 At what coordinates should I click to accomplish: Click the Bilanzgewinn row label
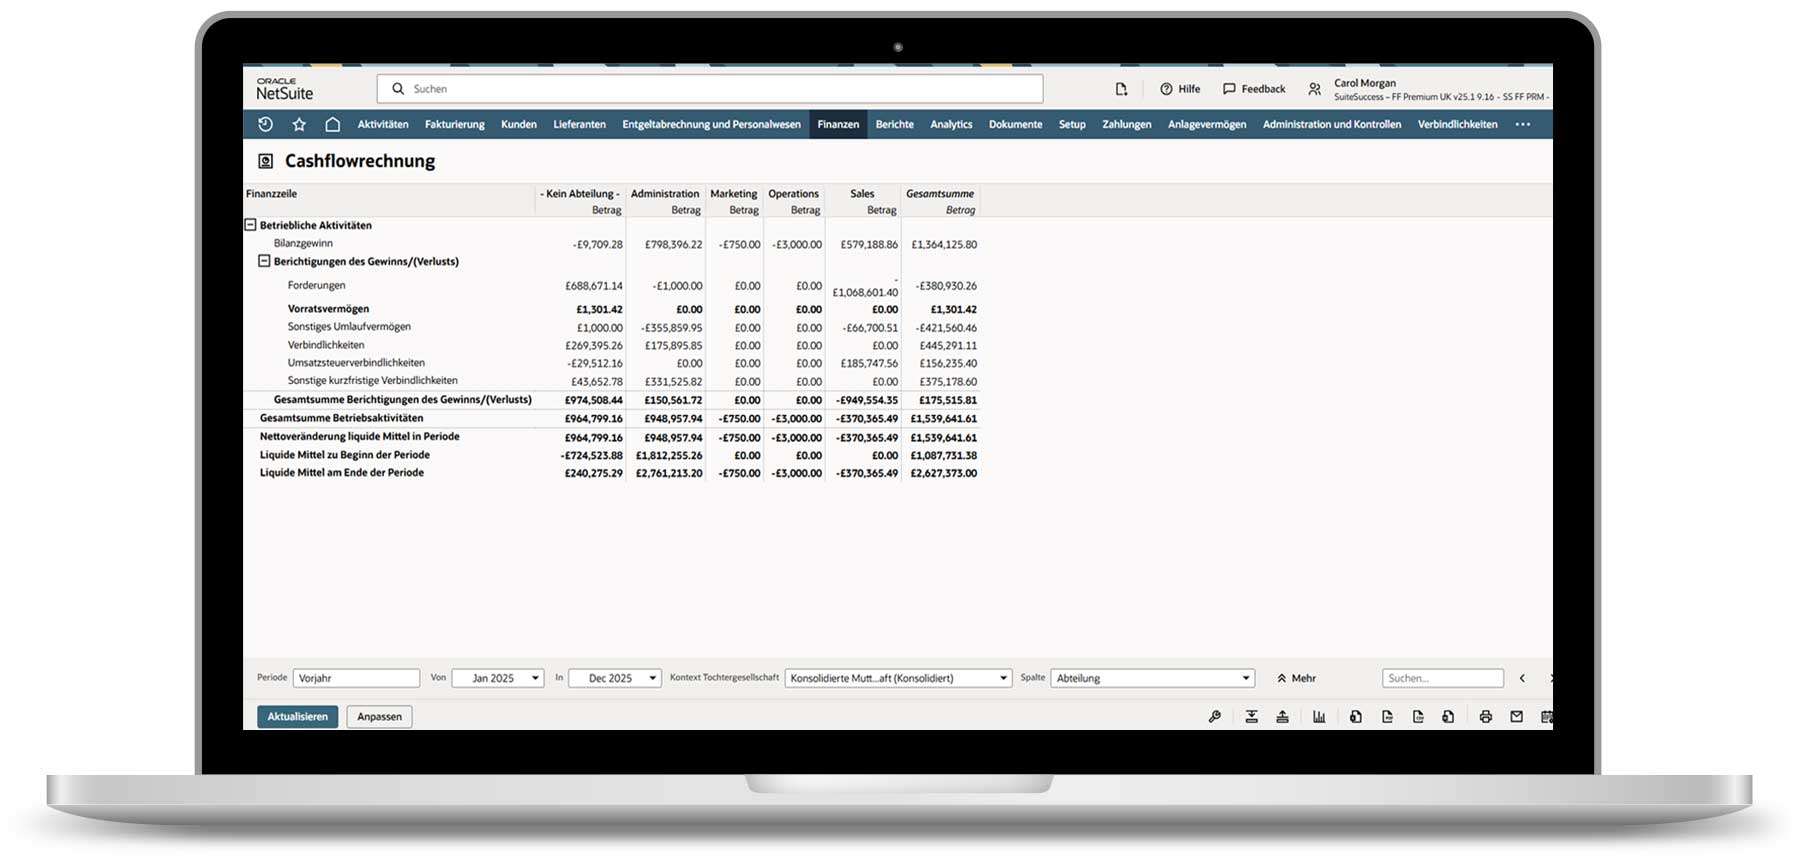tap(303, 243)
